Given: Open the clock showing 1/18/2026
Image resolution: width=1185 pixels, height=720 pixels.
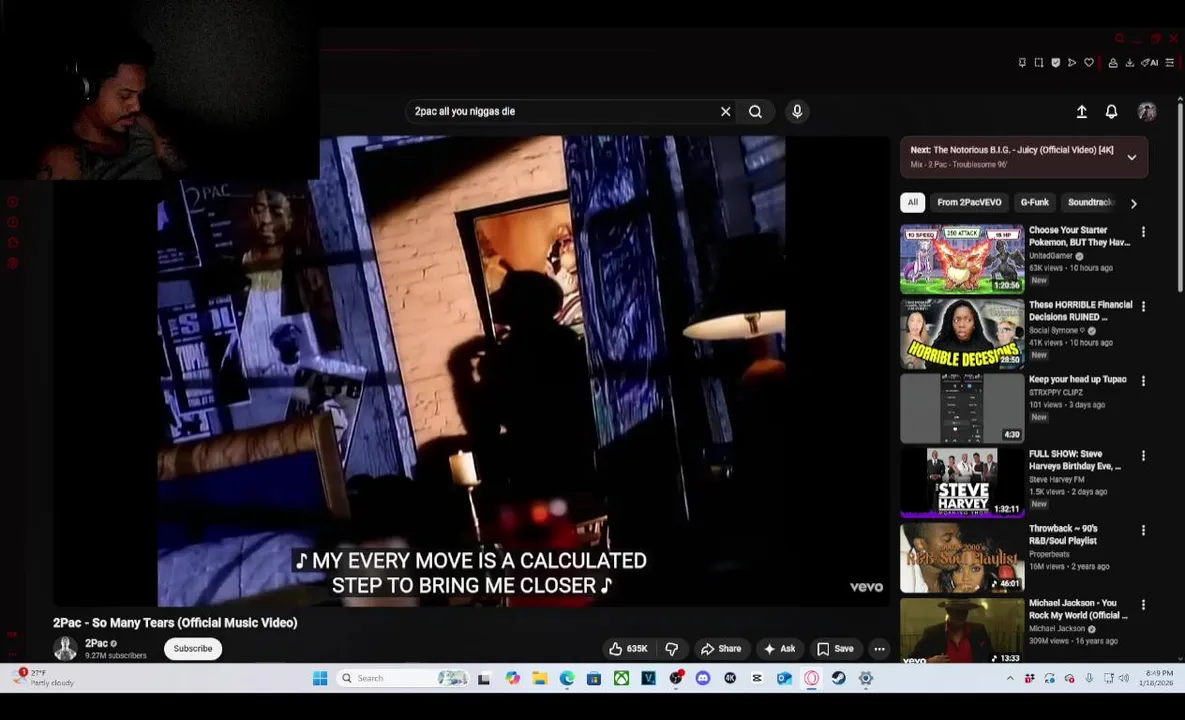Looking at the screenshot, I should tap(1157, 678).
